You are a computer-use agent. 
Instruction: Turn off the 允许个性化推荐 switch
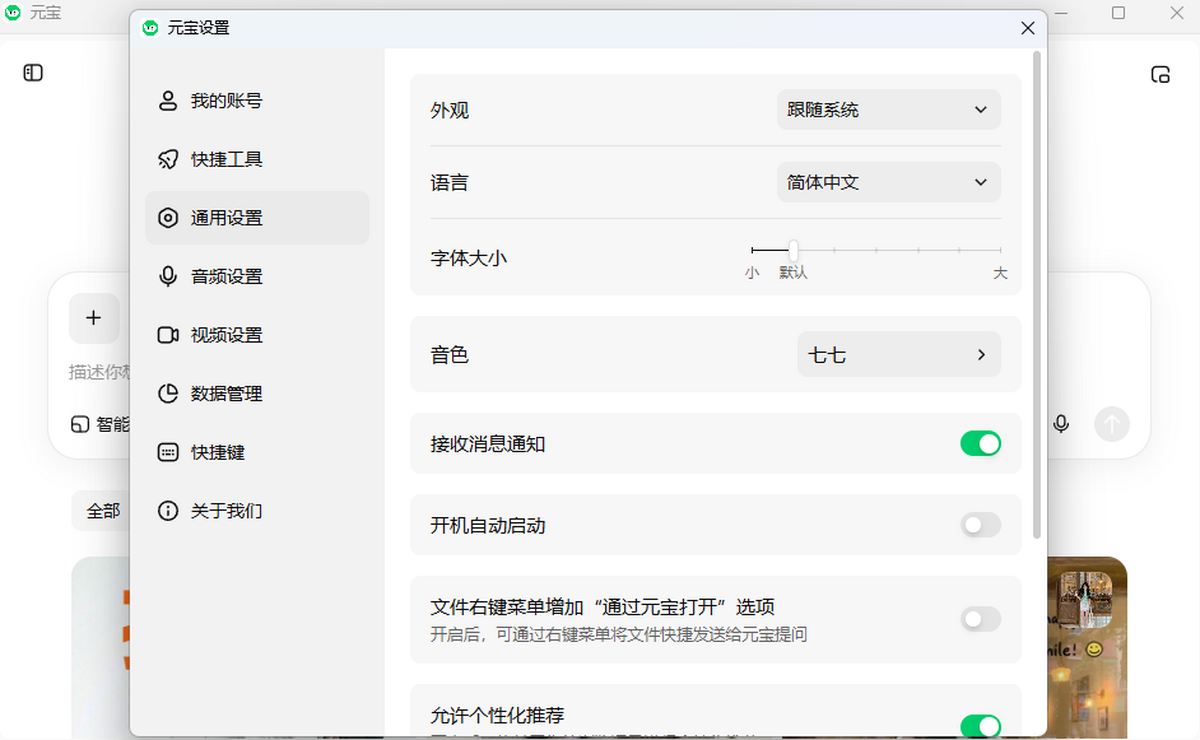(x=980, y=726)
